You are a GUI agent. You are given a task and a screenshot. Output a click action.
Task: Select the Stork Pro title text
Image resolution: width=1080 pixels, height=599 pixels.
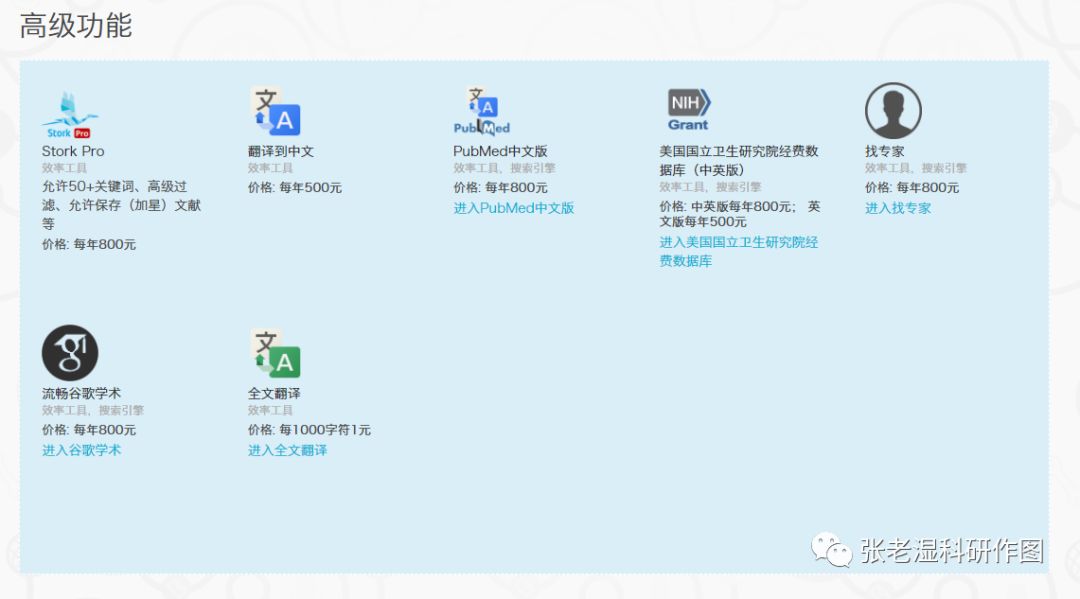point(73,151)
